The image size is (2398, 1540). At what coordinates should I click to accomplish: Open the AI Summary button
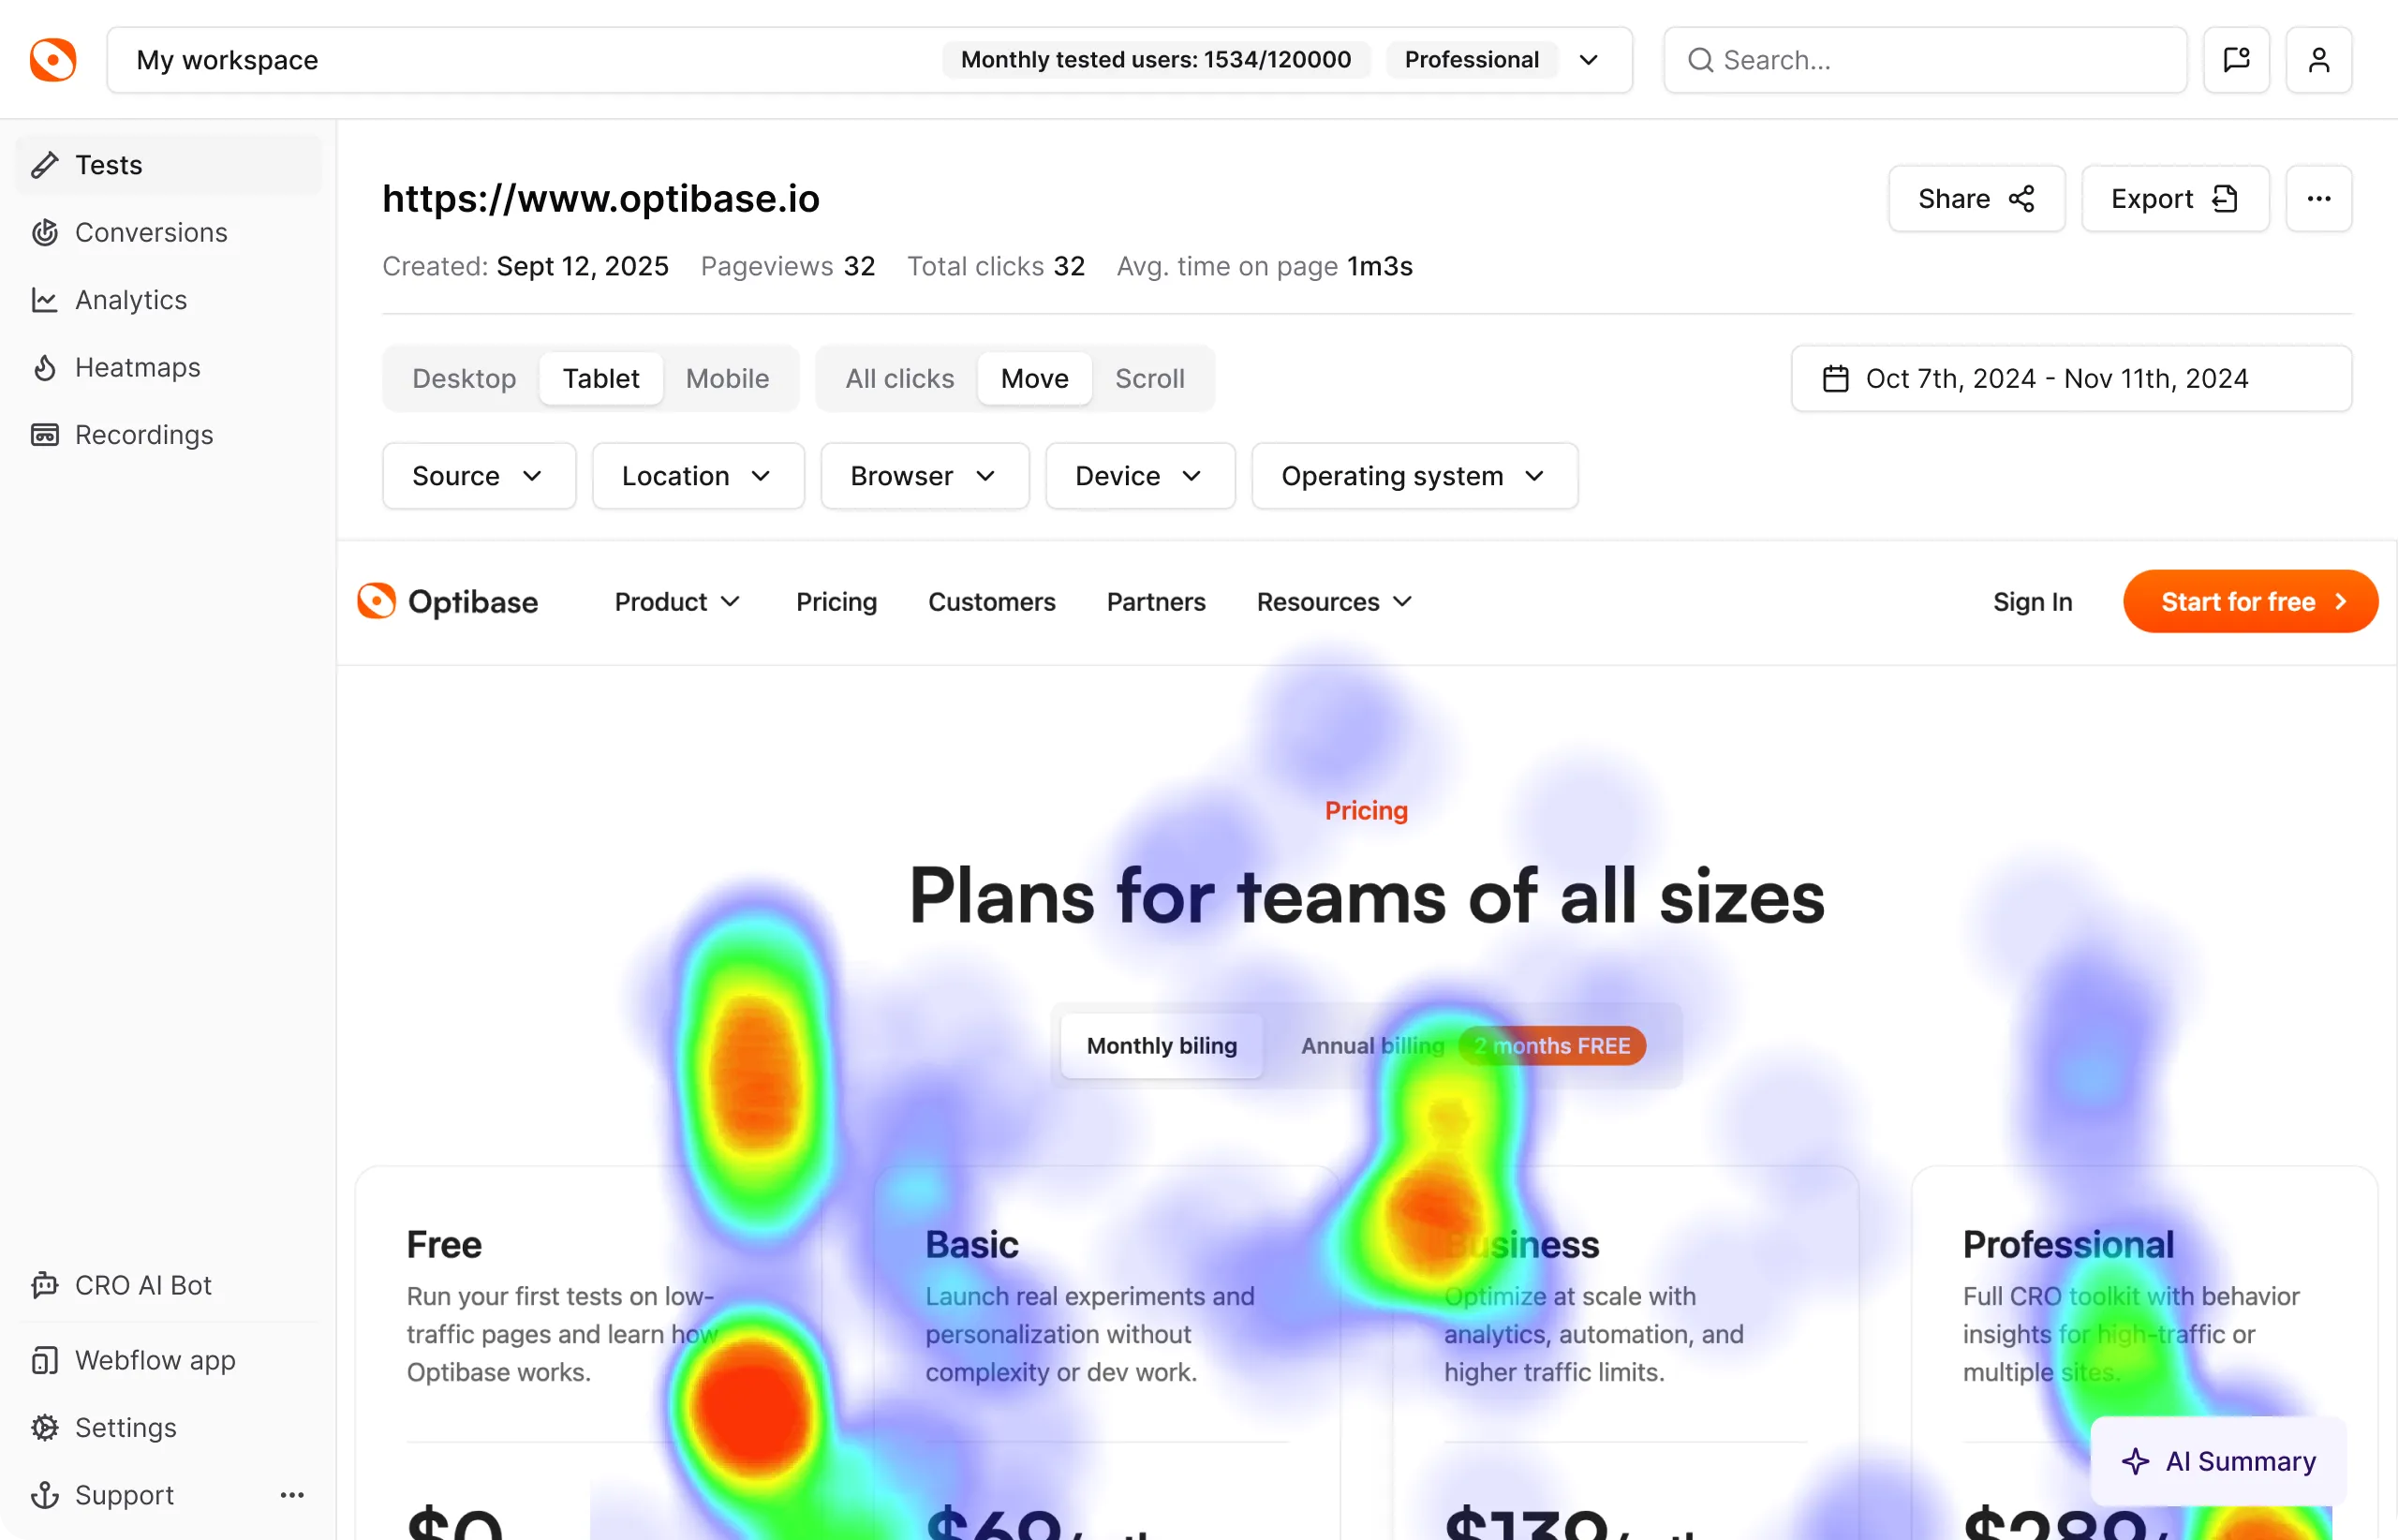[2217, 1461]
